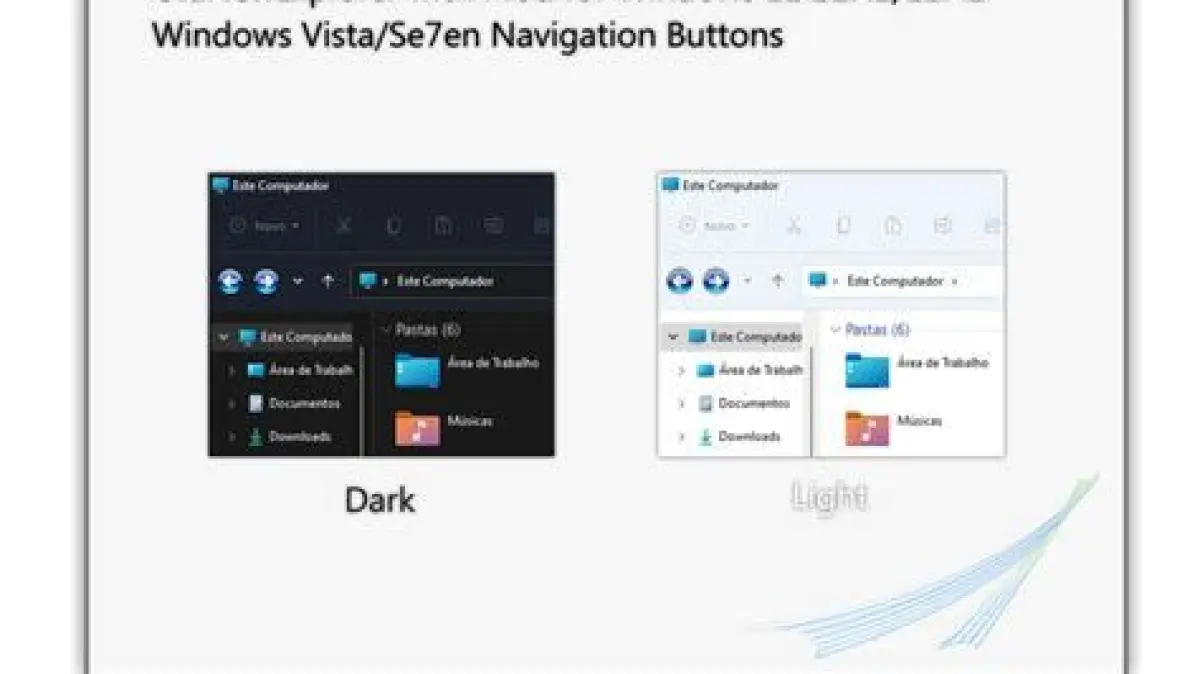1200x674 pixels.
Task: Click the paste icon in the dark toolbar
Action: [x=443, y=226]
